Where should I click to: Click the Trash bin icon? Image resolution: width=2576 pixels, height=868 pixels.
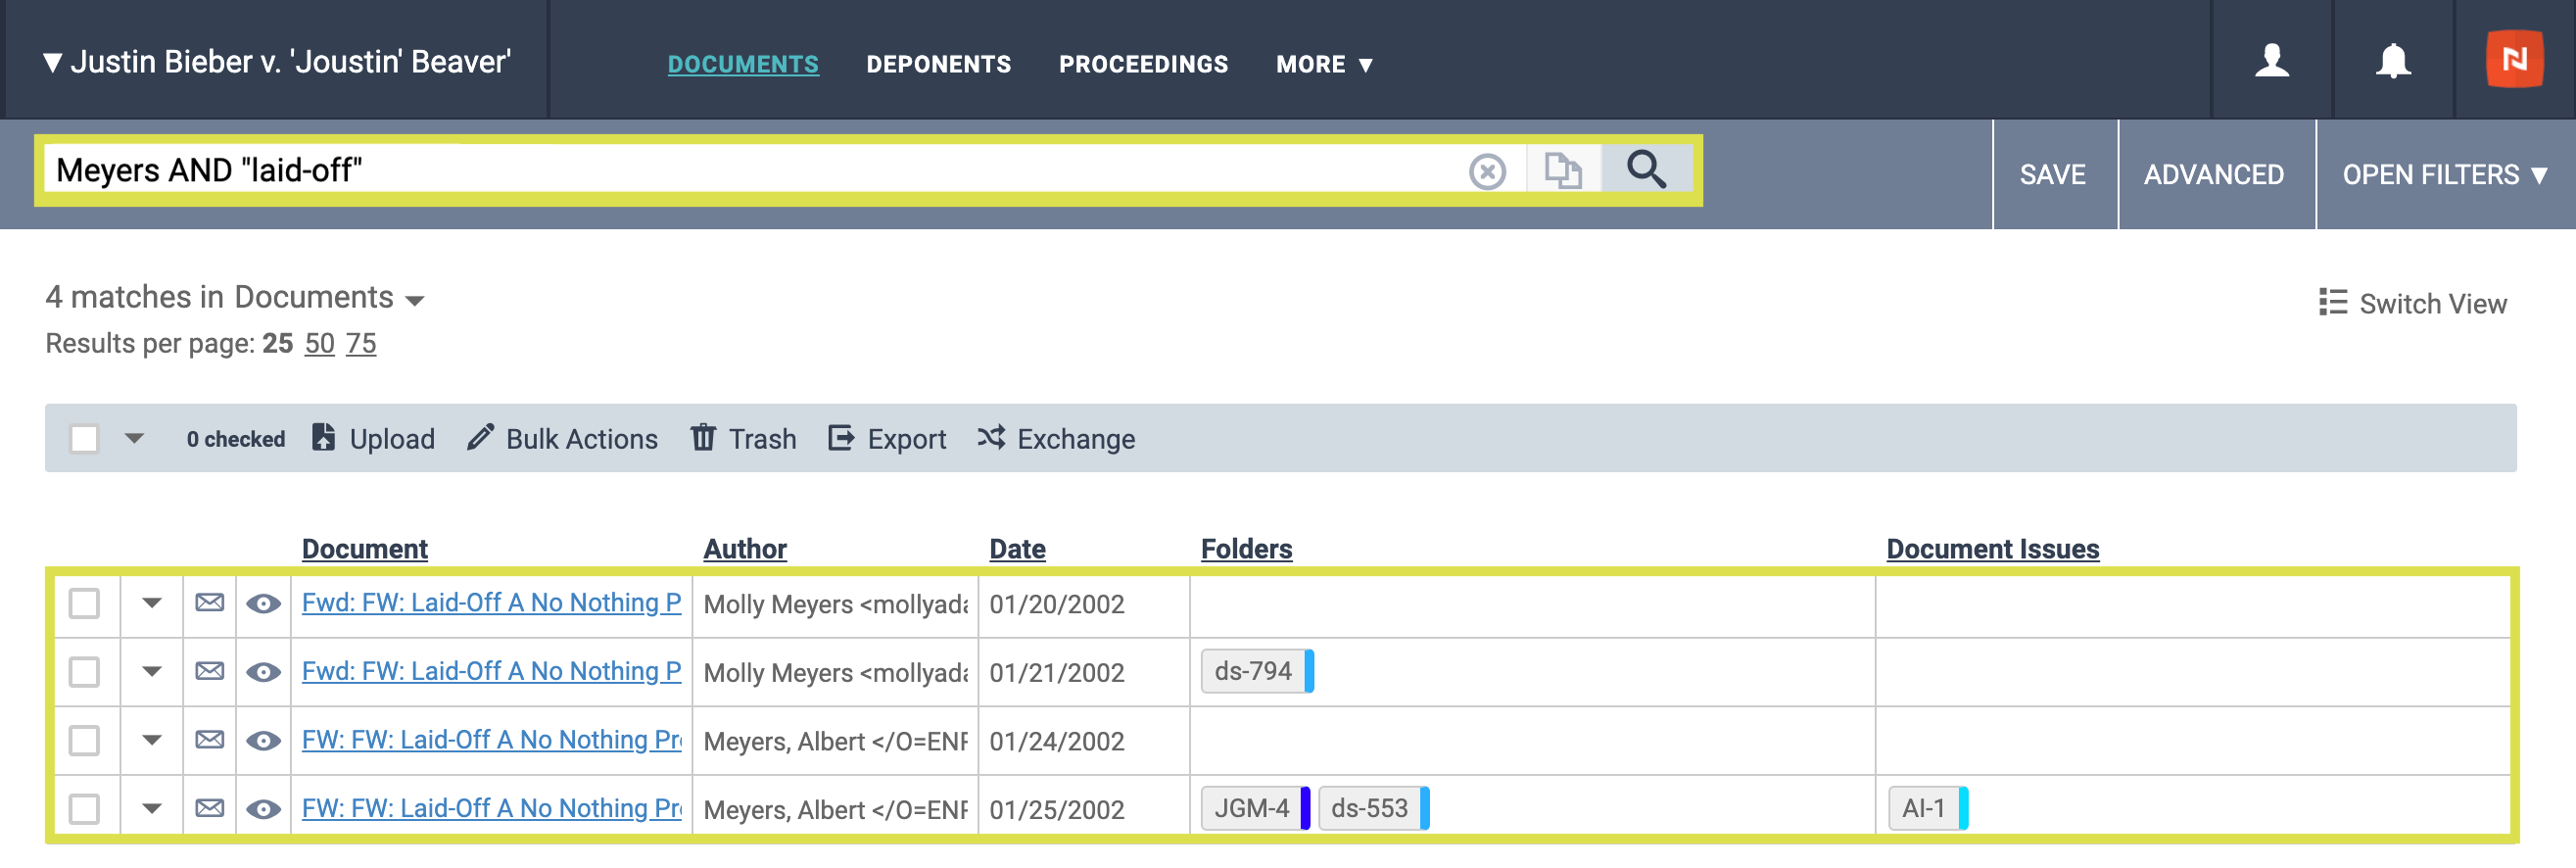point(703,437)
